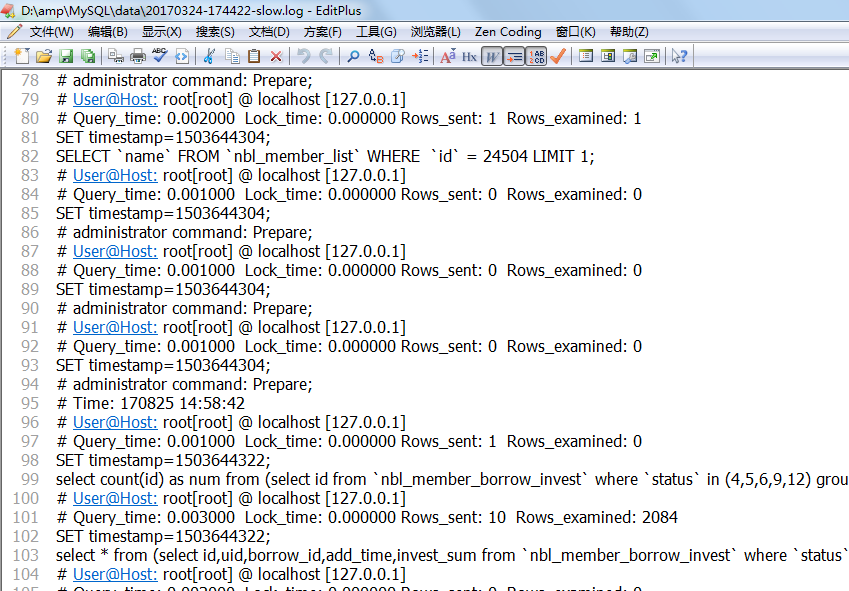The height and width of the screenshot is (591, 849).
Task: Open Preferences with orange checkmark icon
Action: [x=558, y=56]
